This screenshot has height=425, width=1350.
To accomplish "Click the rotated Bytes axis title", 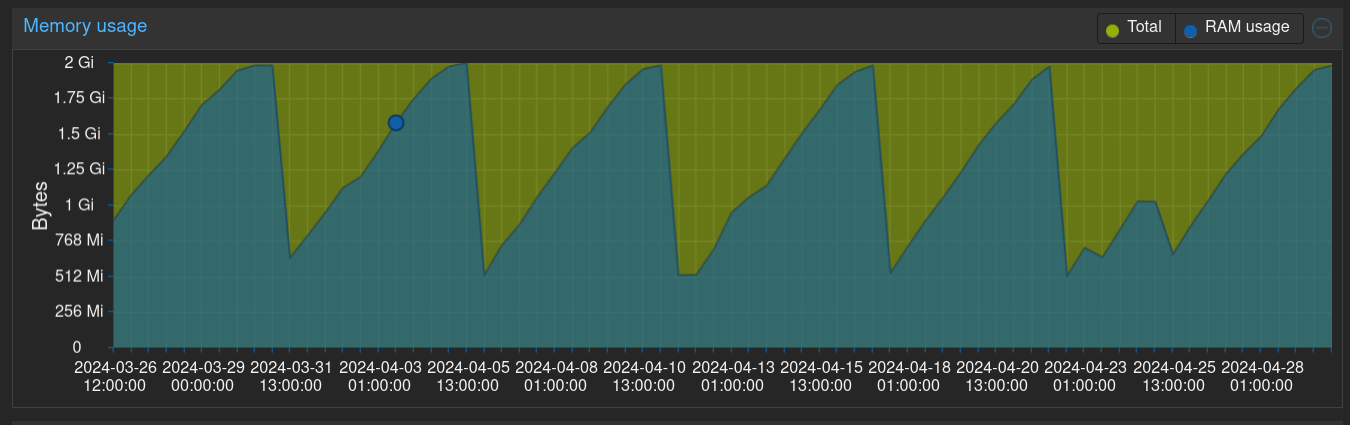I will pyautogui.click(x=40, y=206).
